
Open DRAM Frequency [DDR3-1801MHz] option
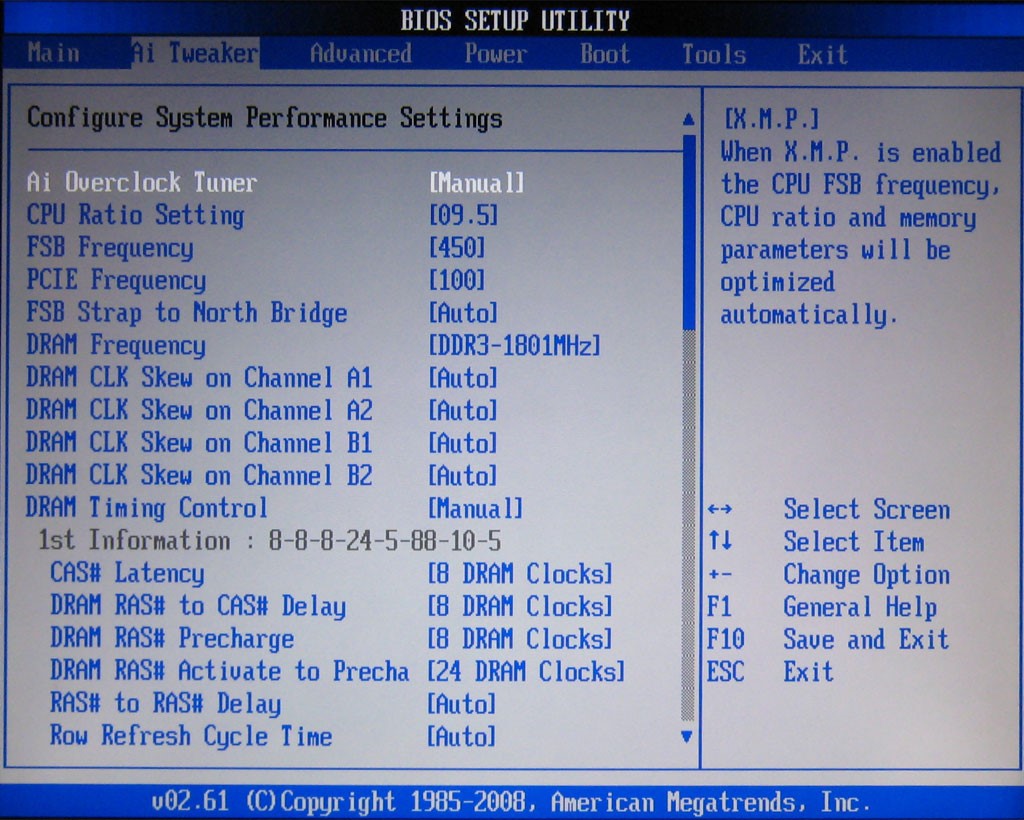click(x=514, y=345)
